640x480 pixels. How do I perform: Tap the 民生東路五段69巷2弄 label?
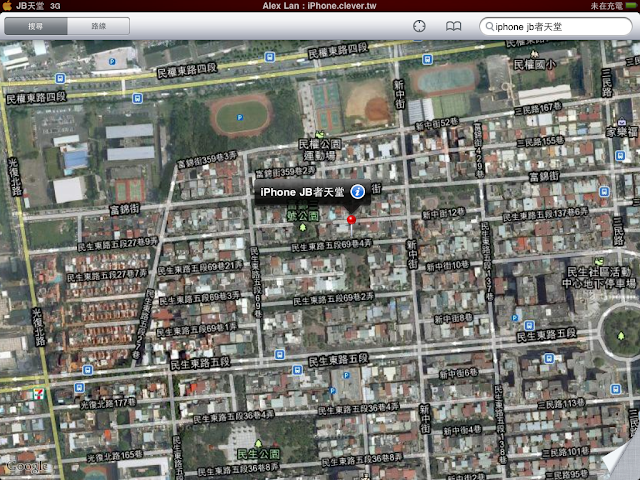tap(333, 299)
